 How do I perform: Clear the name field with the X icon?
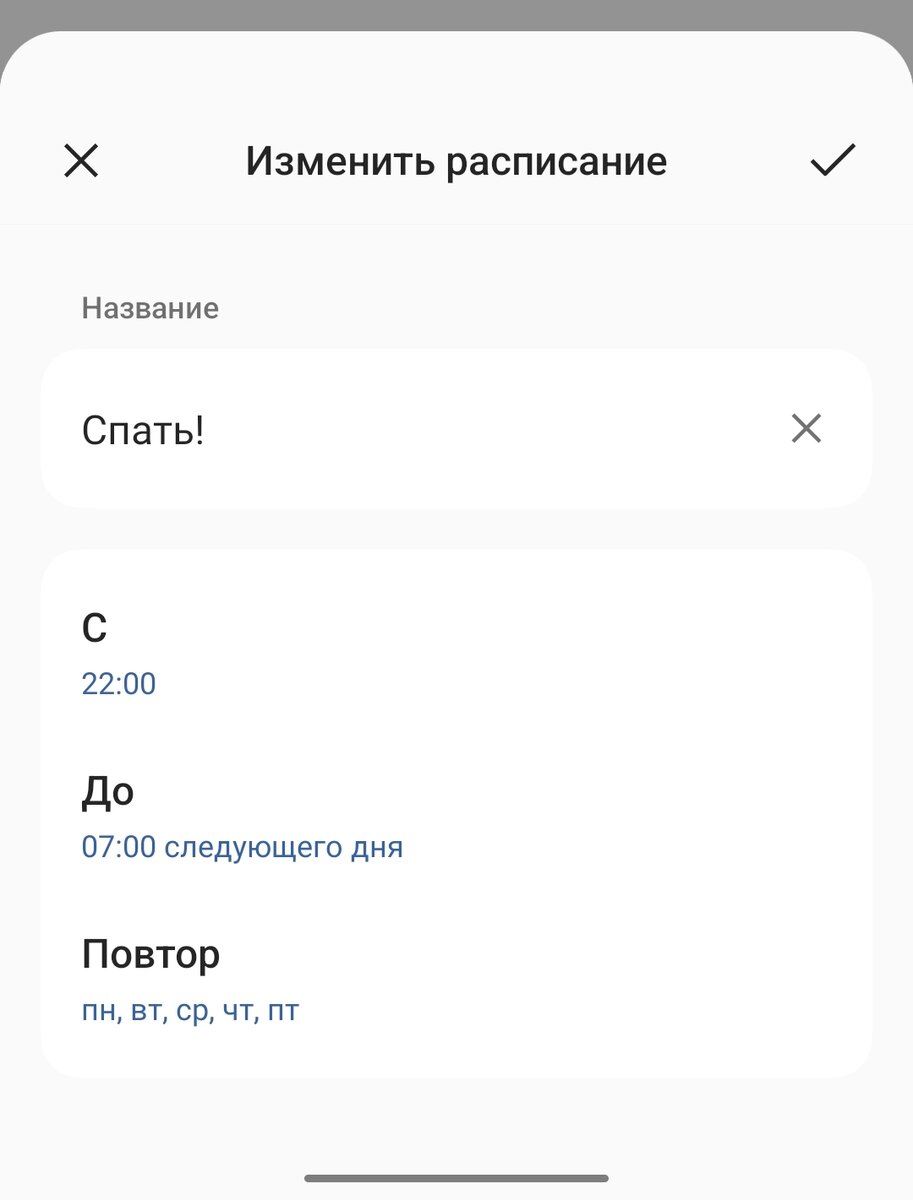[806, 430]
